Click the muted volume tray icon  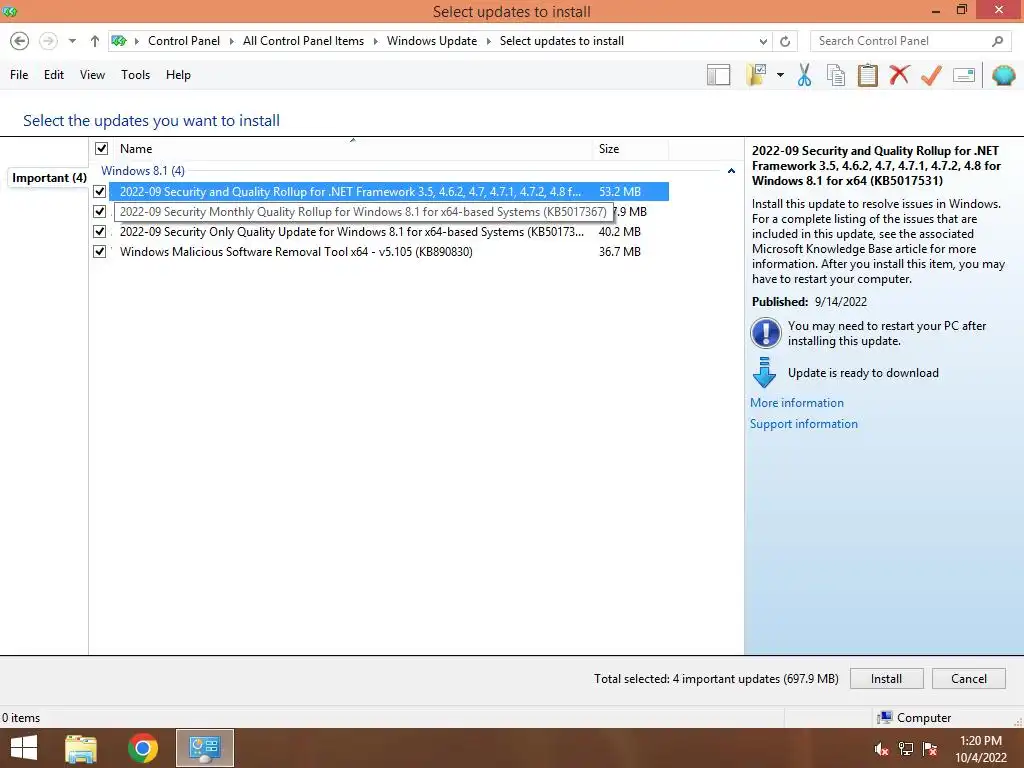[881, 749]
